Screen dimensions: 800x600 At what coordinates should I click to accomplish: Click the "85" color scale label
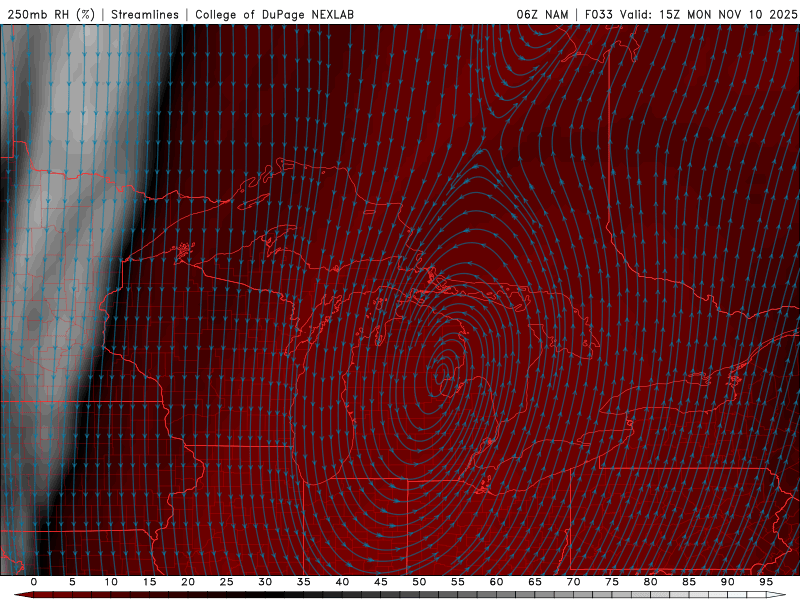[689, 582]
